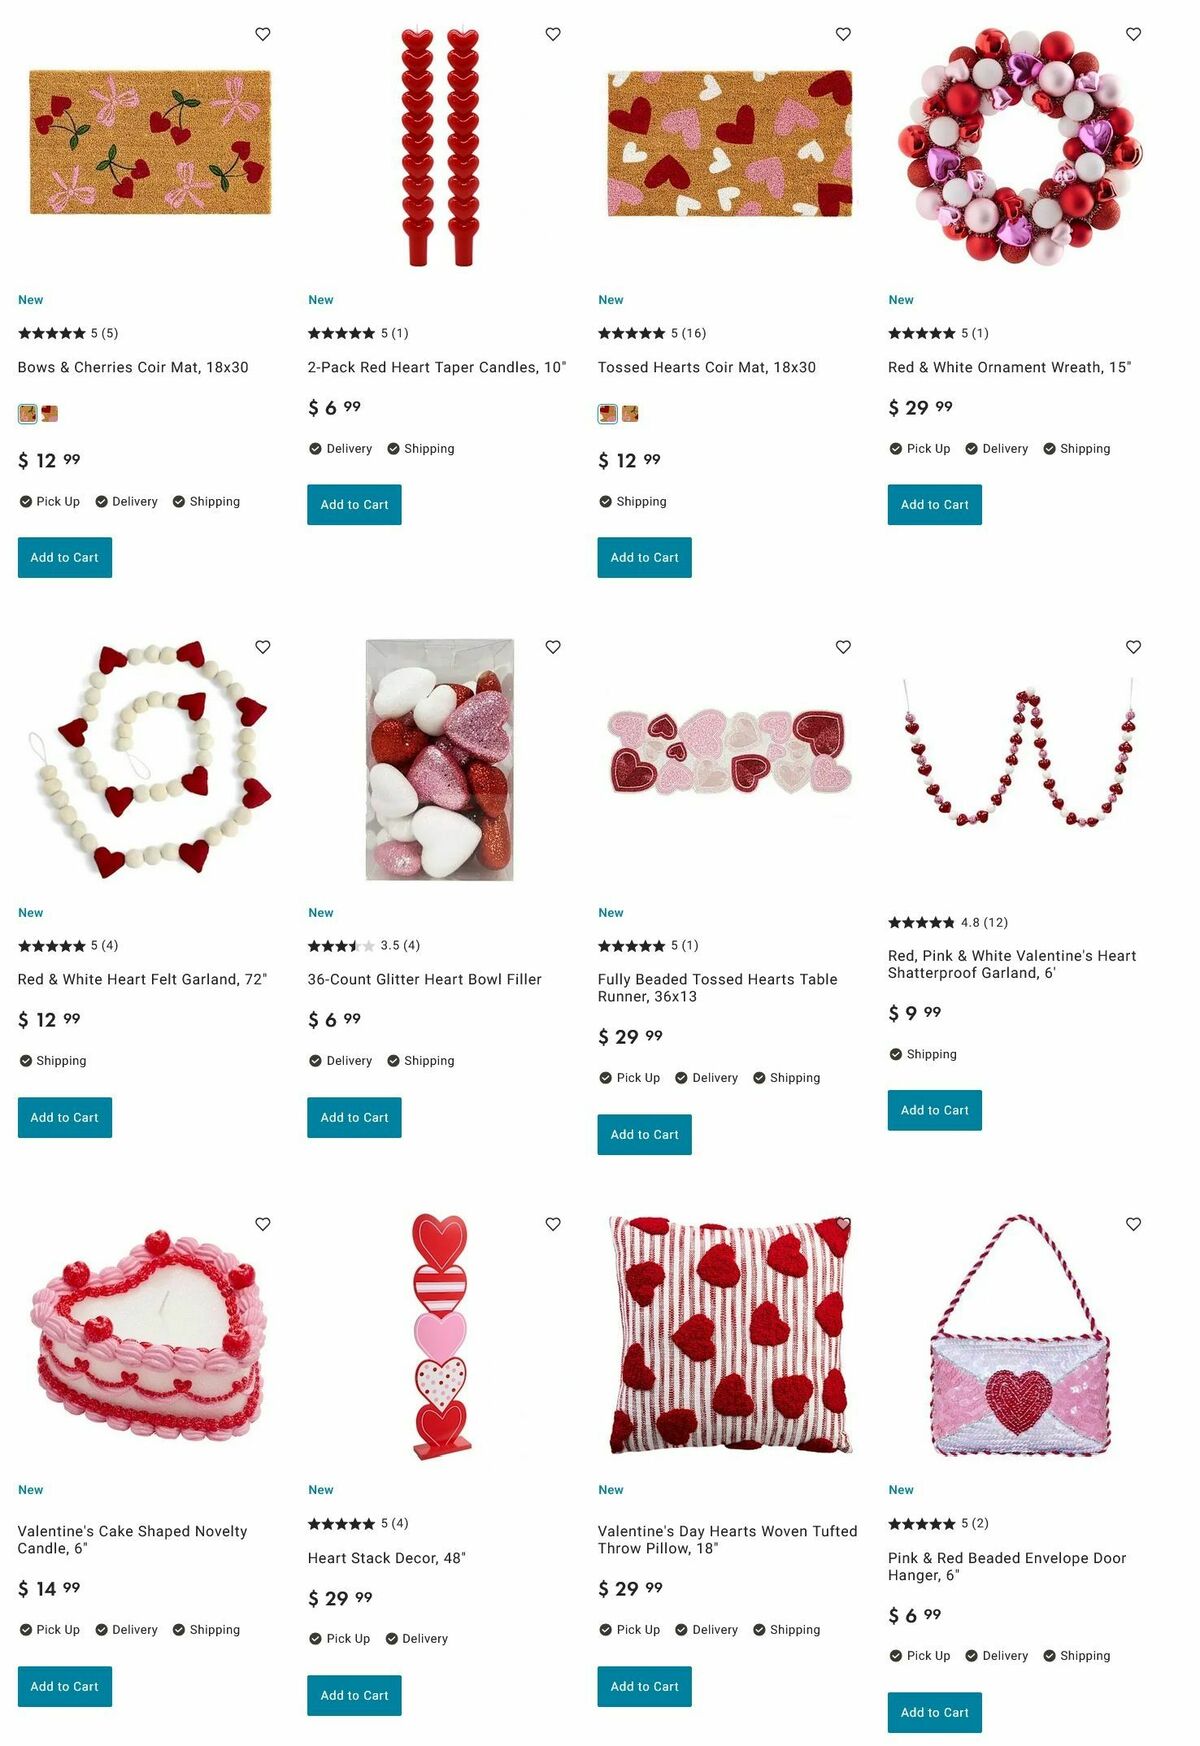Open Red & White Heart Felt Garland title link
This screenshot has width=1200, height=1746.
click(x=142, y=979)
